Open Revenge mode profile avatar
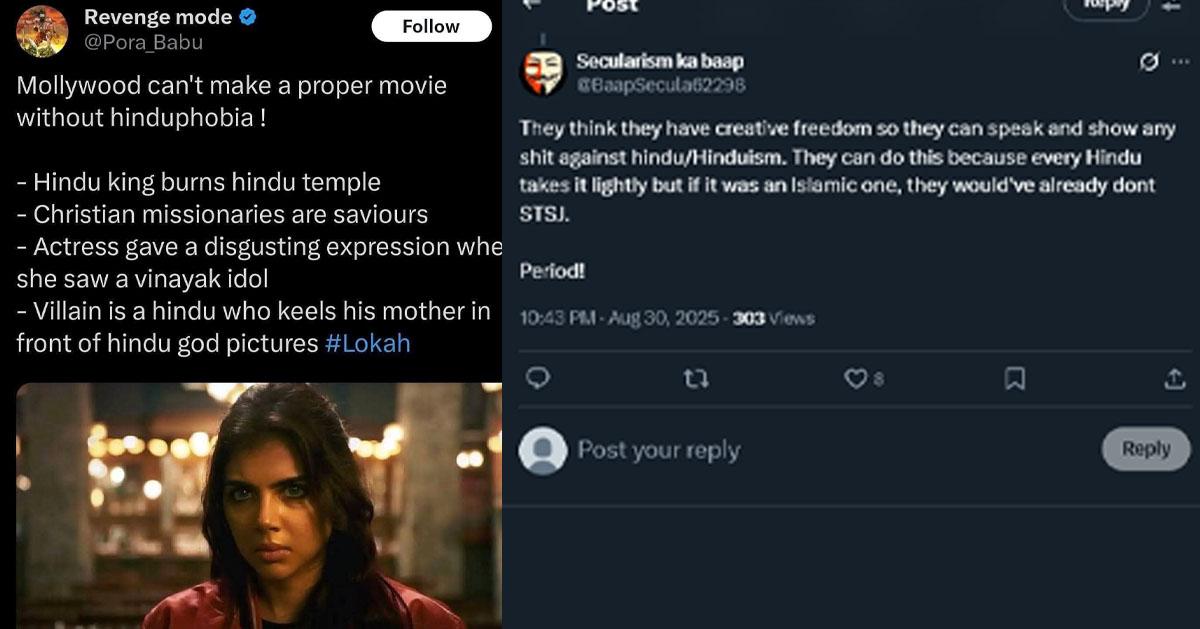The height and width of the screenshot is (629, 1200). [42, 31]
